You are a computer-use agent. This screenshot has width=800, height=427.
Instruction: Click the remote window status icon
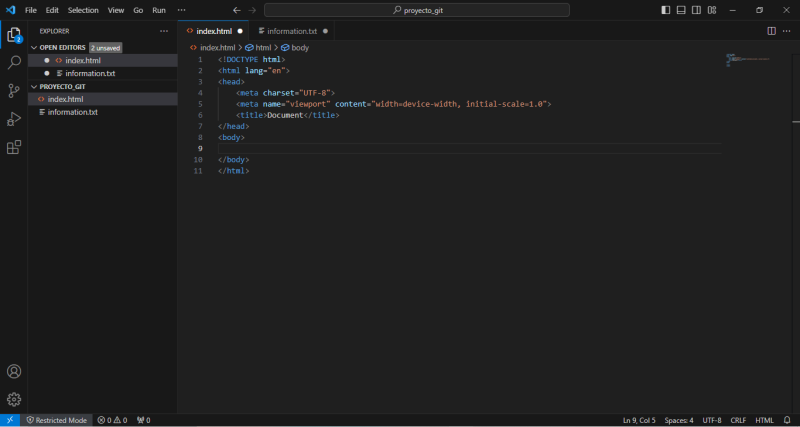(10, 420)
